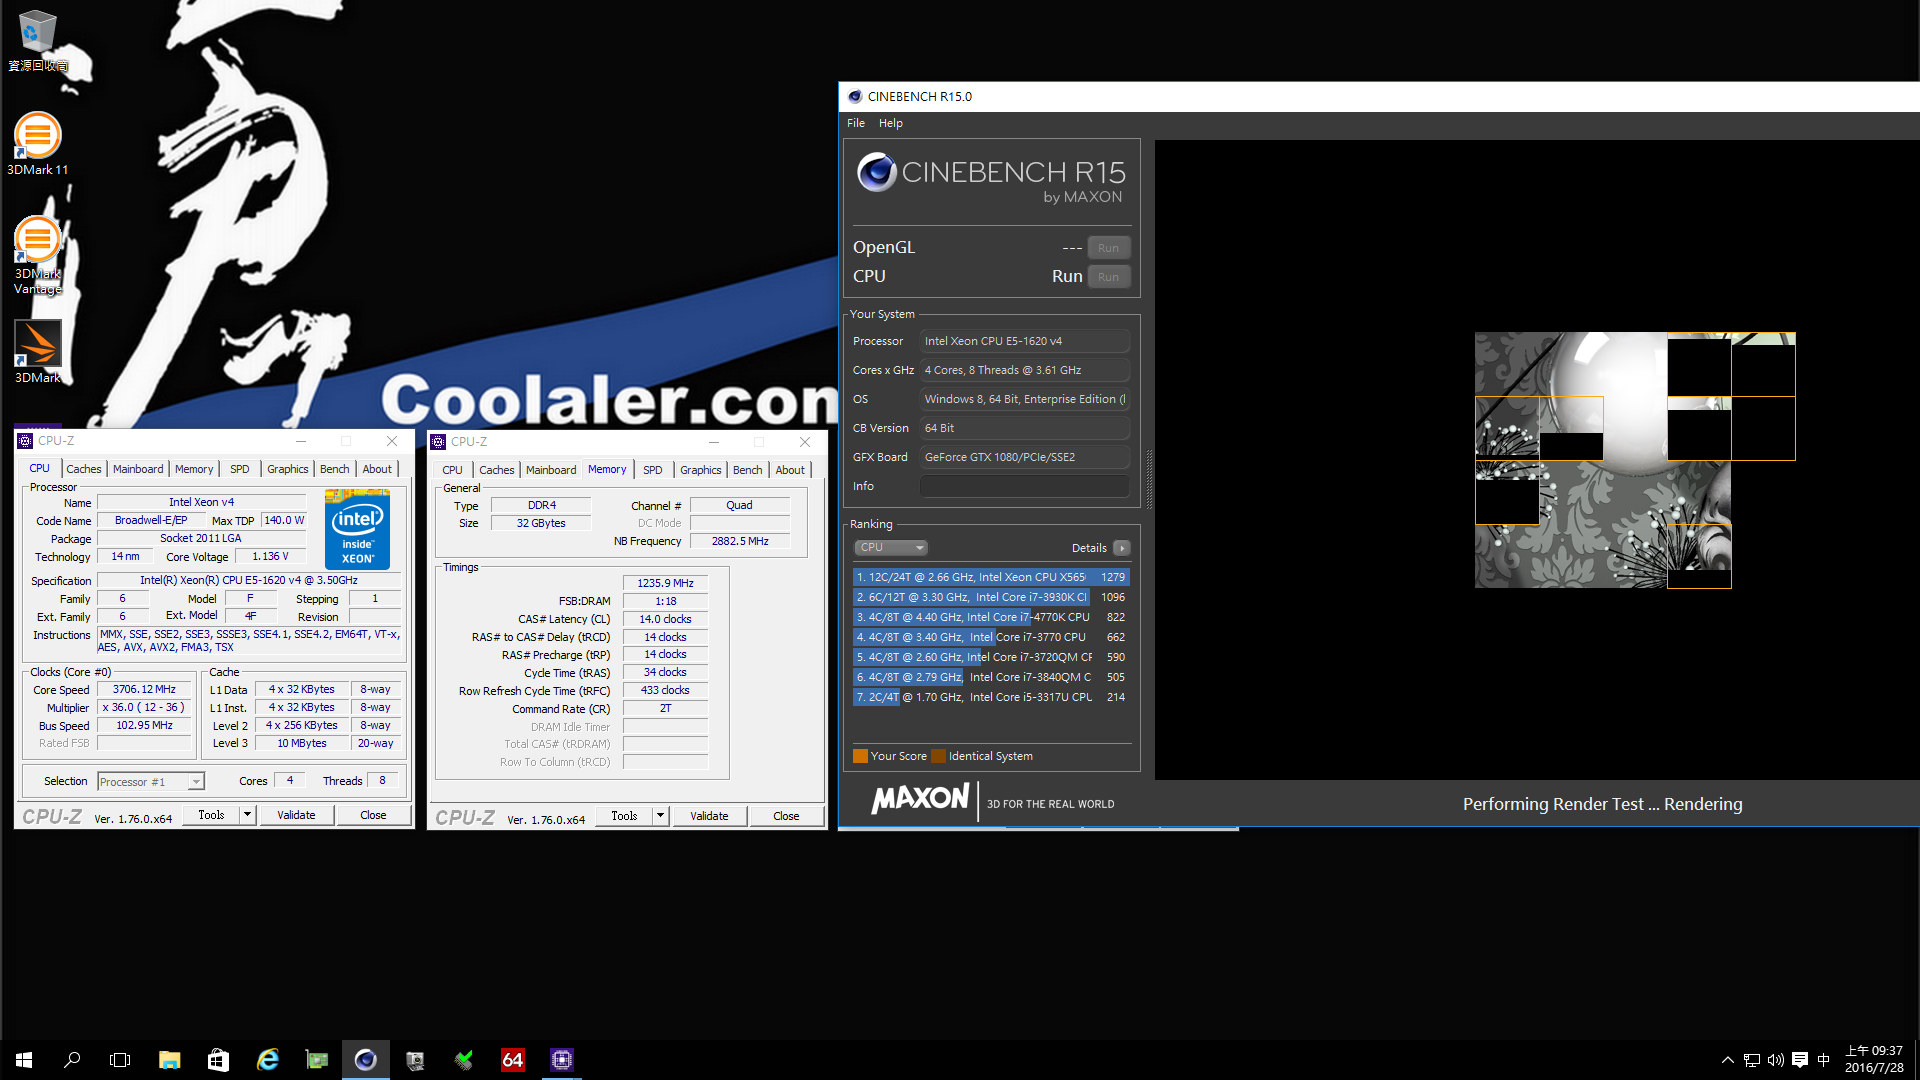Viewport: 1920px width, 1080px height.
Task: Open File Explorer from the taskbar
Action: (169, 1060)
